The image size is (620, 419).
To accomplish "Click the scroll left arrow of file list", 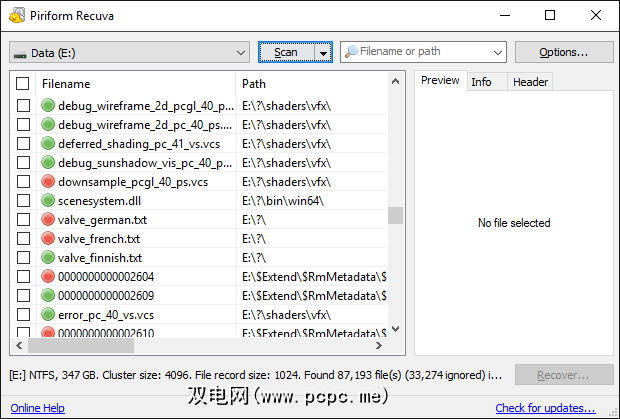I will 19,345.
